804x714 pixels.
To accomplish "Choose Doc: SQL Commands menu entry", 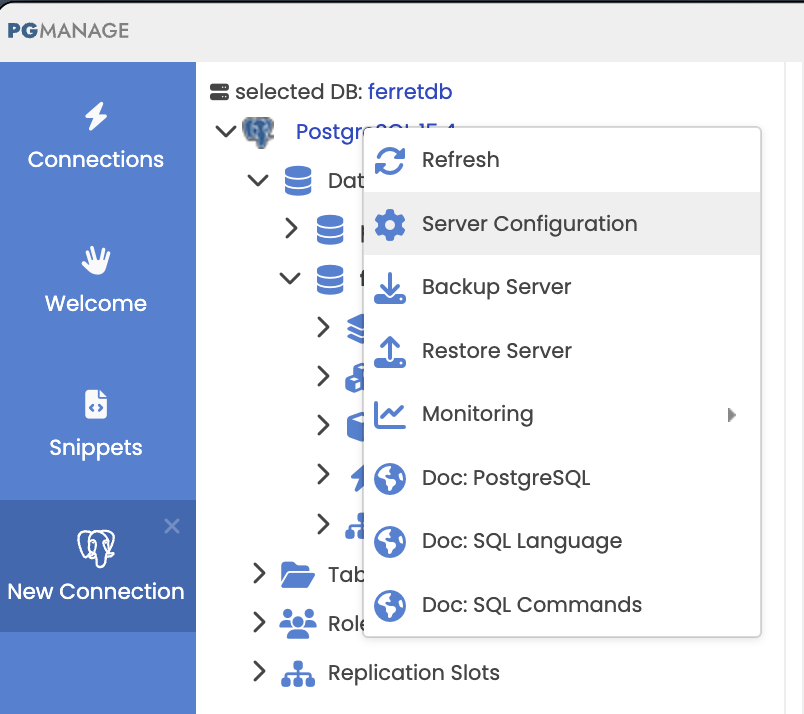I will (534, 604).
